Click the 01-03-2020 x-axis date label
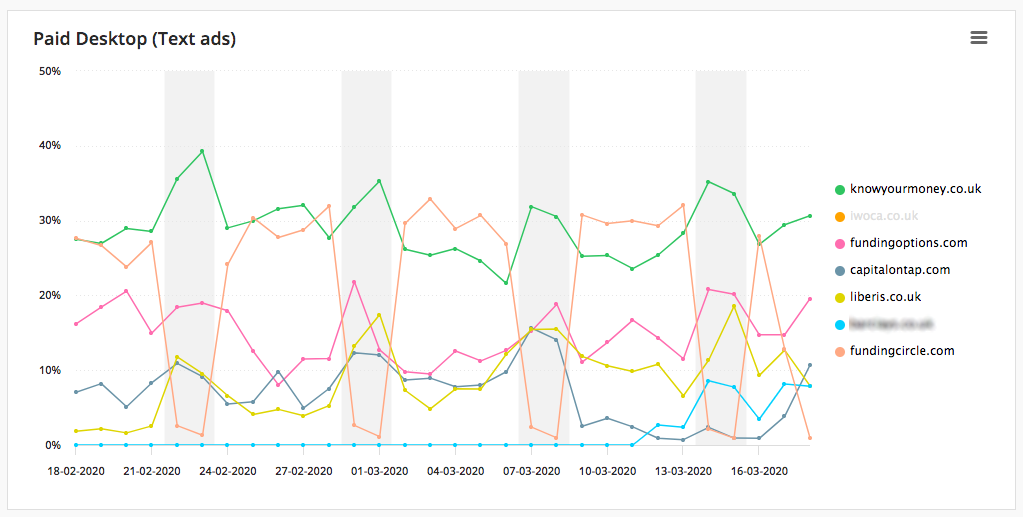Image resolution: width=1023 pixels, height=517 pixels. [x=379, y=471]
